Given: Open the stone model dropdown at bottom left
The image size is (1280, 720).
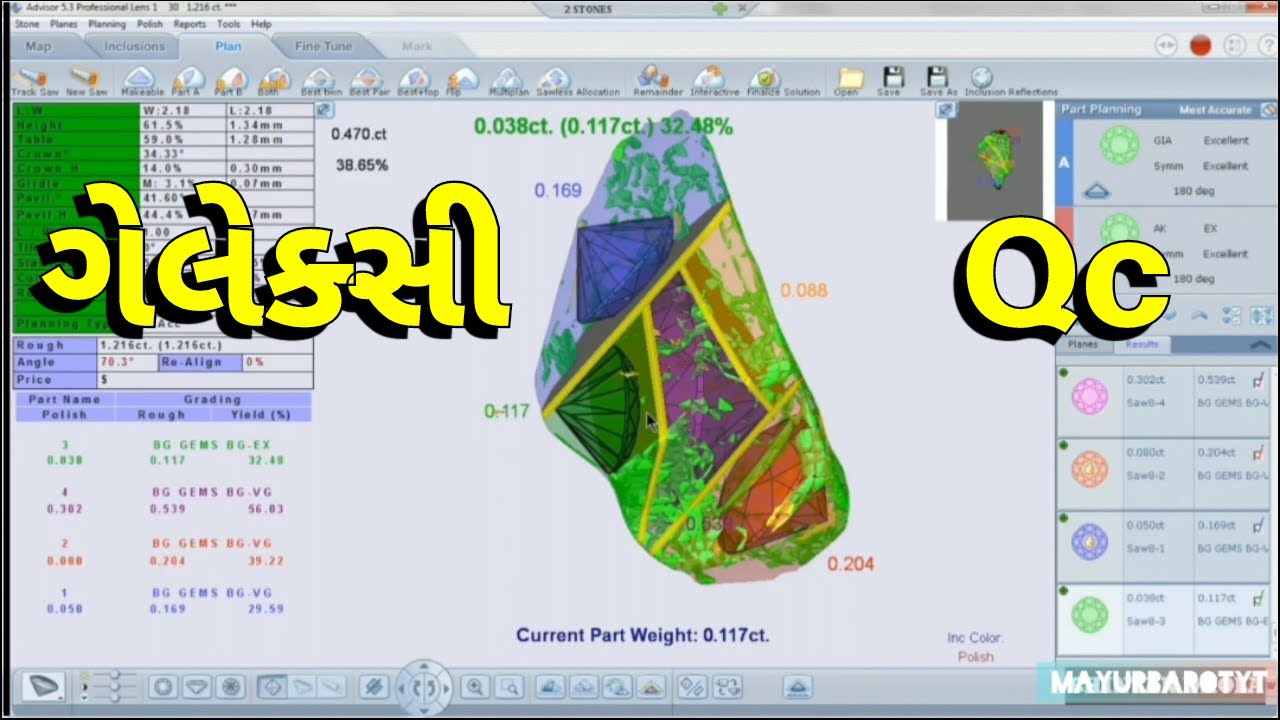Looking at the screenshot, I should pyautogui.click(x=43, y=687).
